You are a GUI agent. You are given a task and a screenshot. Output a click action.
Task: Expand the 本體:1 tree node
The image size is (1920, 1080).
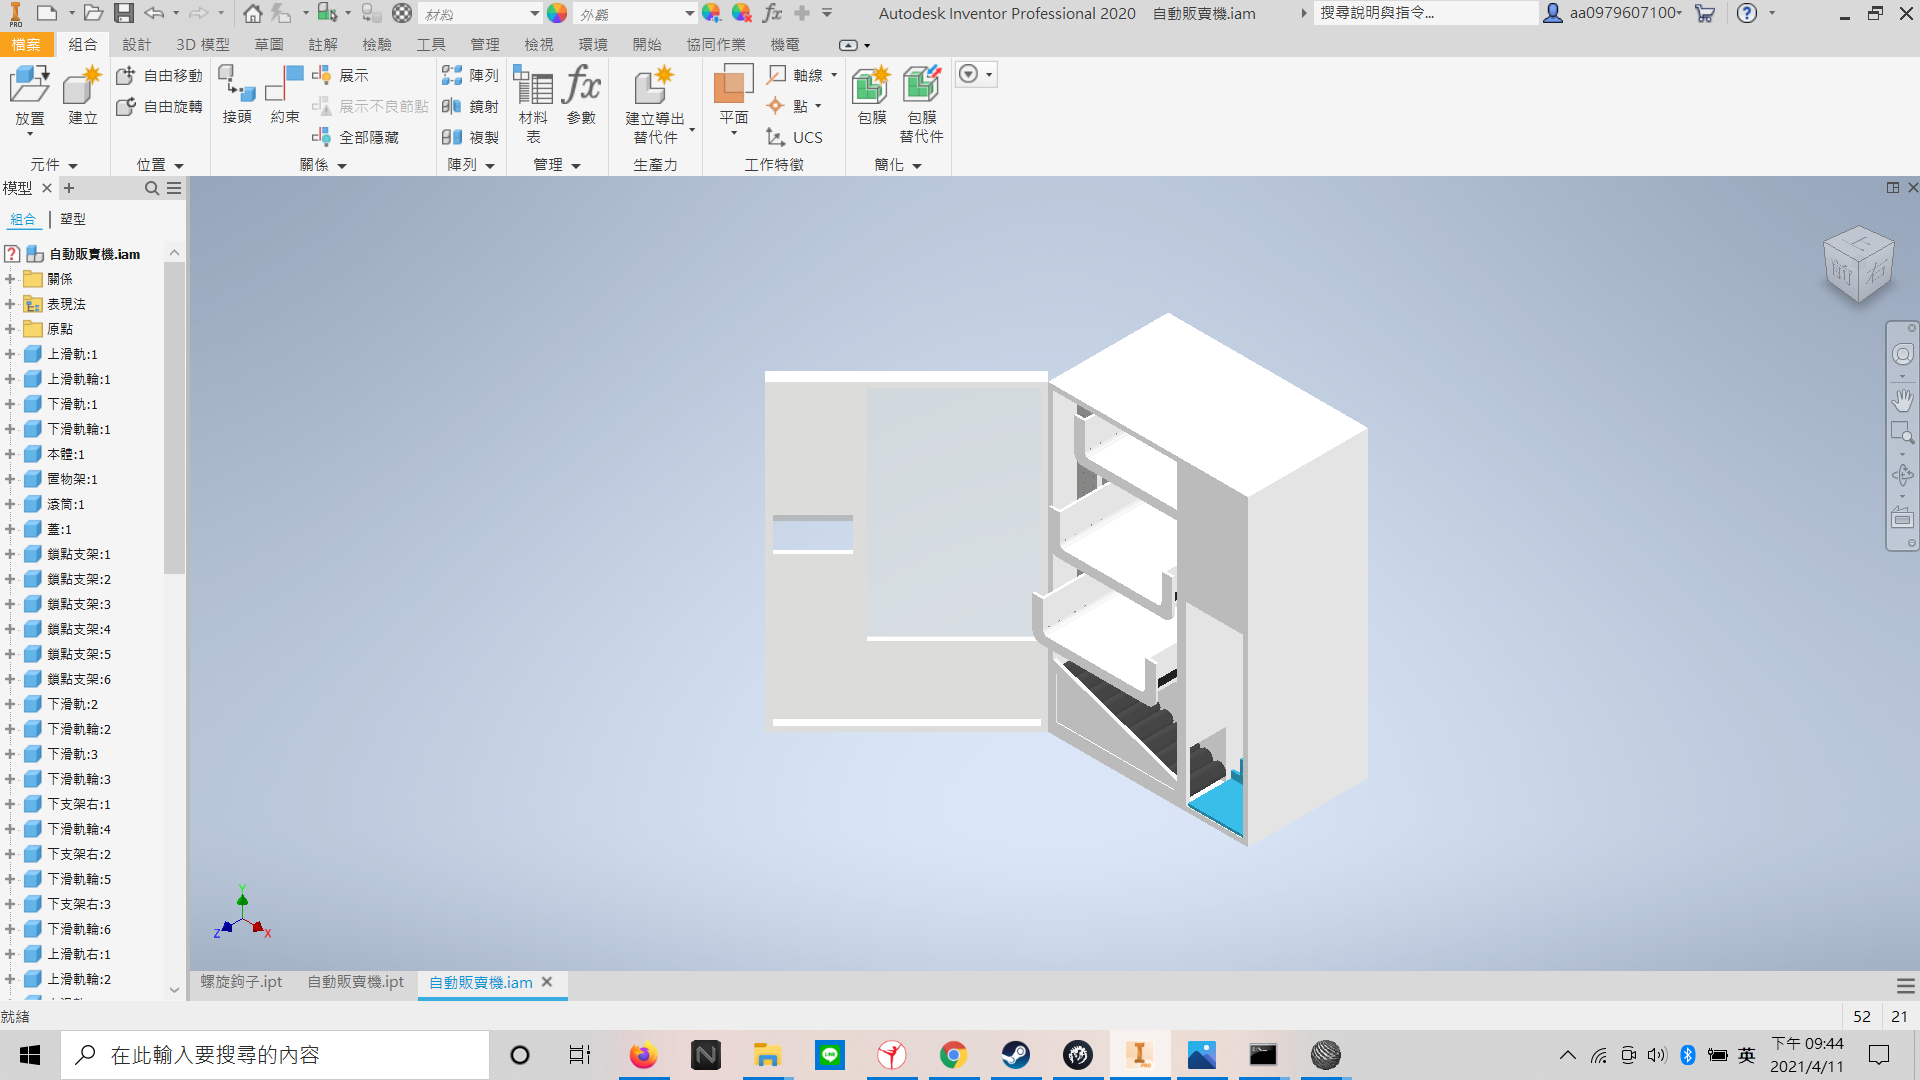10,454
